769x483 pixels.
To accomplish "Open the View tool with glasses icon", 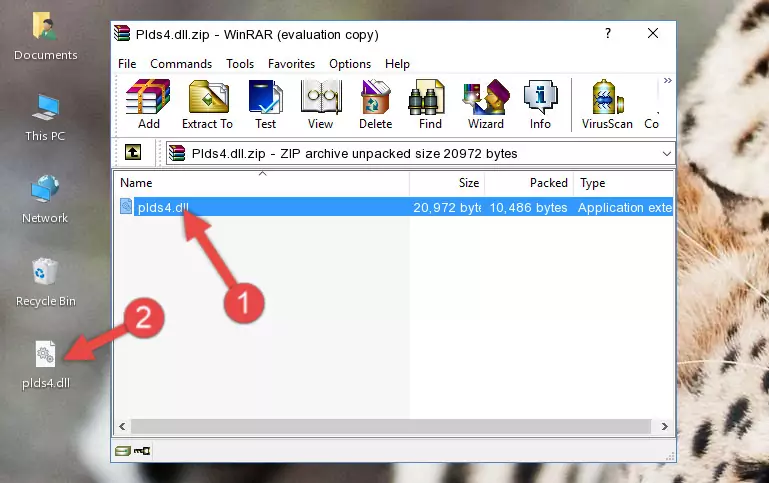I will point(321,104).
